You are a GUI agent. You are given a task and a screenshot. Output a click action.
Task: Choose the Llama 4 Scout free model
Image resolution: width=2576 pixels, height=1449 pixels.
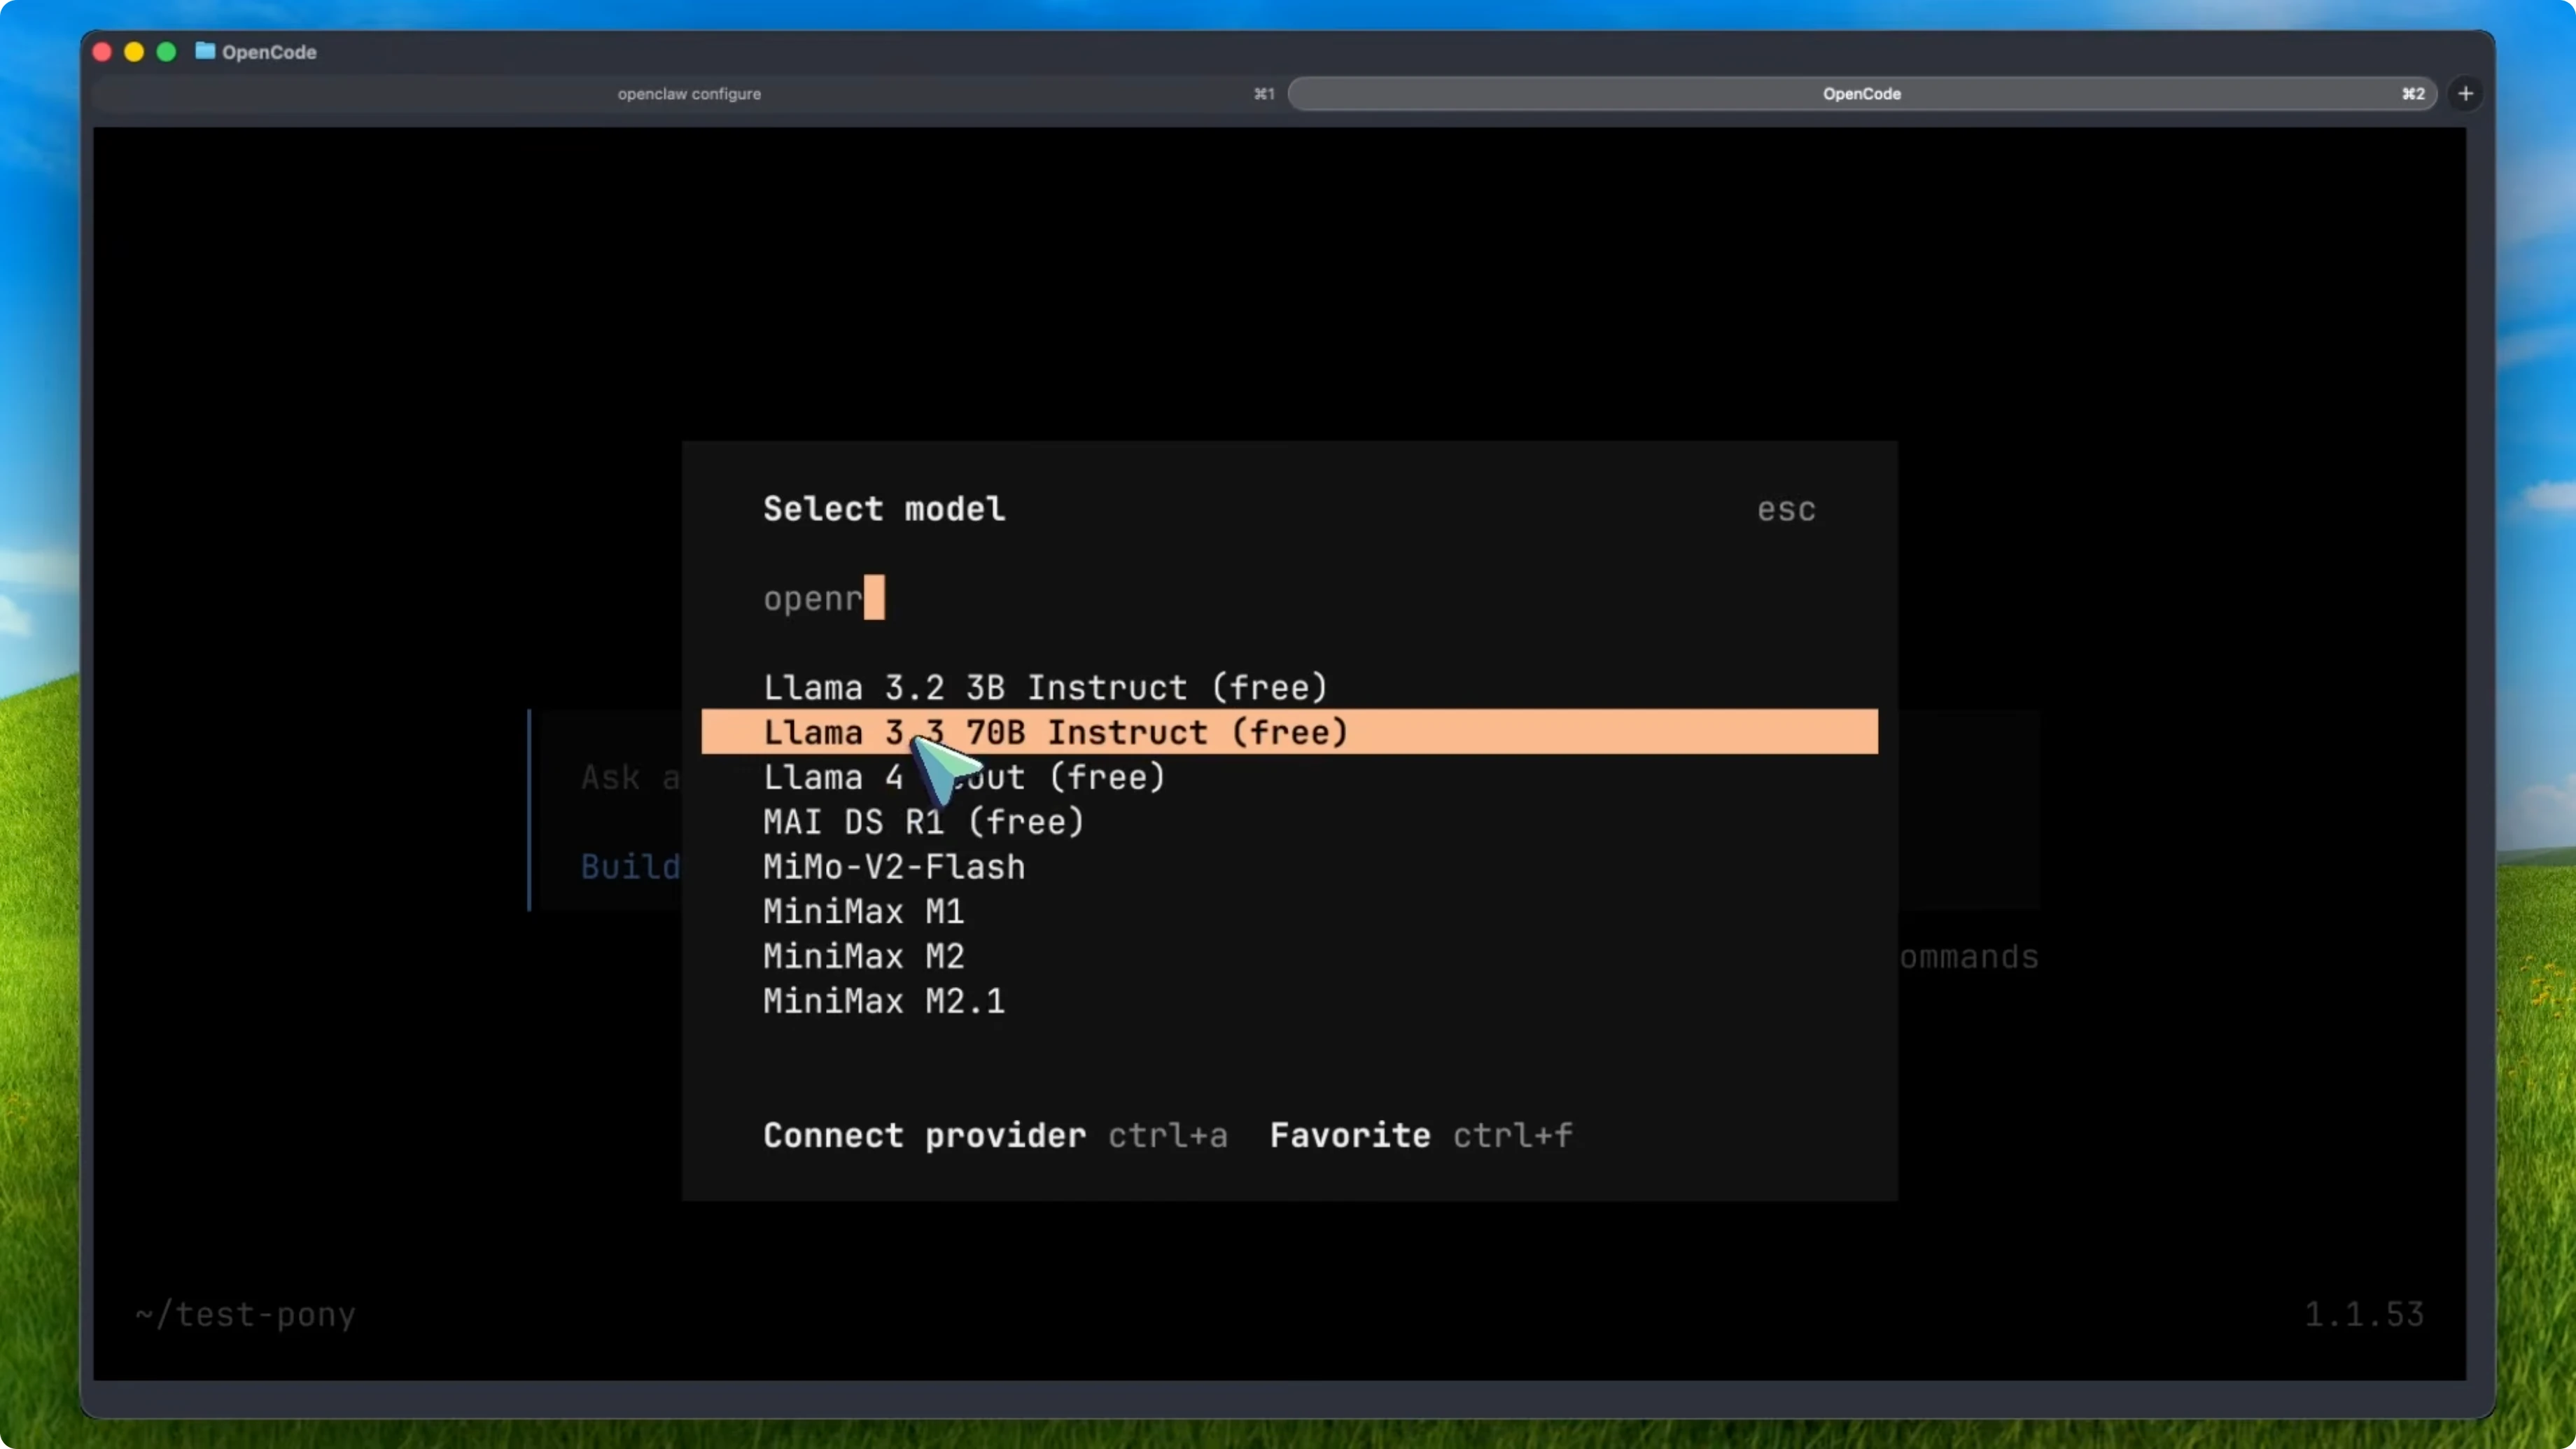tap(963, 777)
